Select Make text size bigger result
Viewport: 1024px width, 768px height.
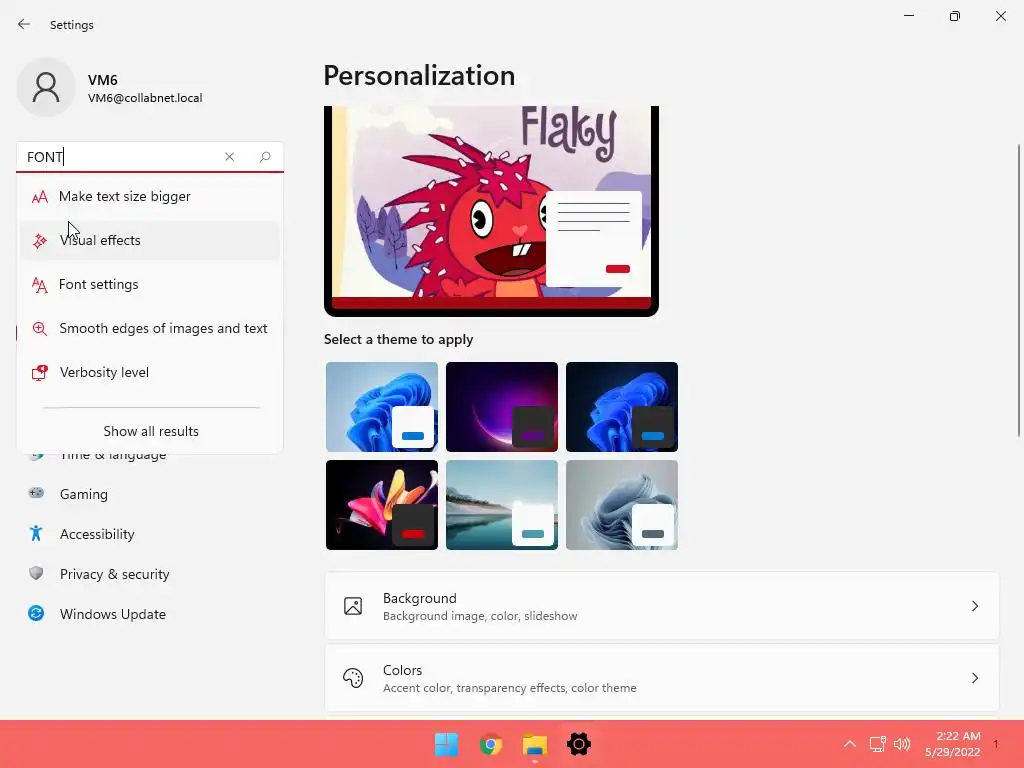coord(150,197)
